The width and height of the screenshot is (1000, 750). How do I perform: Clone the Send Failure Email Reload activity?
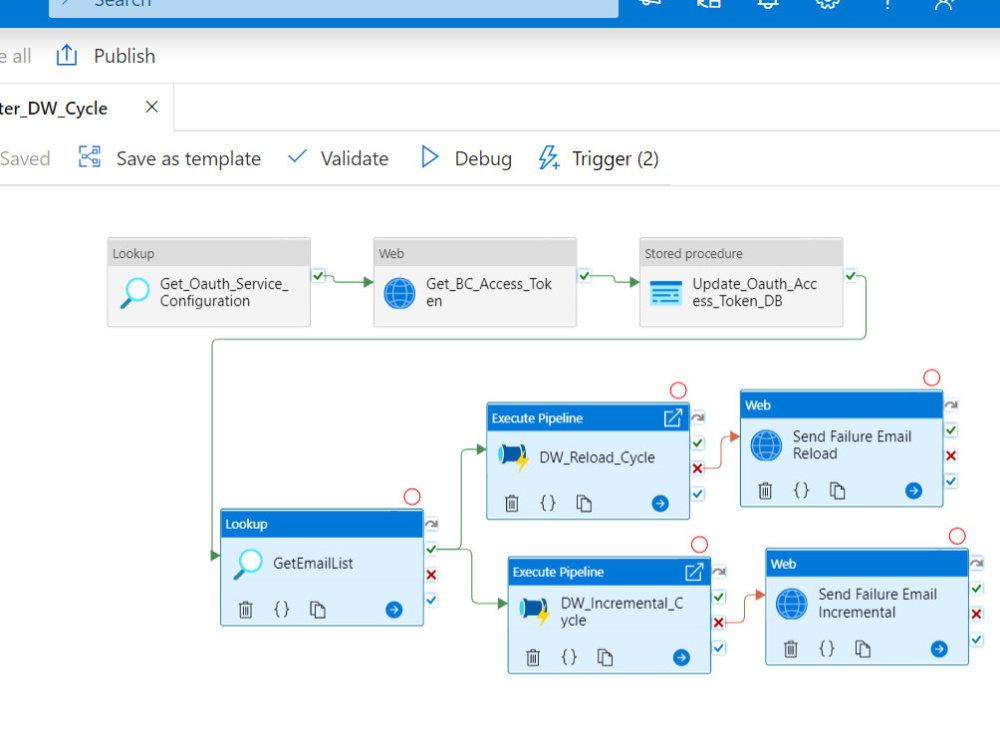tap(837, 490)
